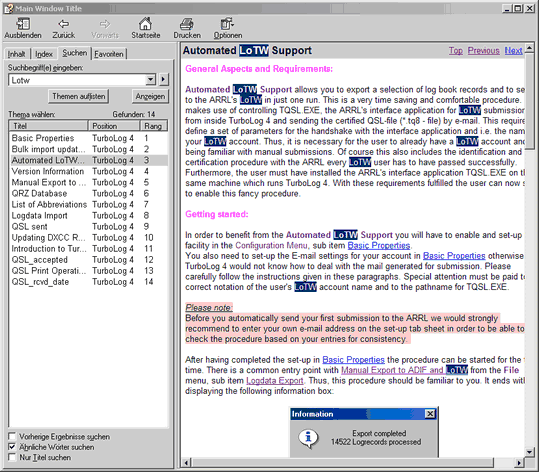Go back with the Zurück arrow
Screen dimensions: 539x472
pos(64,24)
